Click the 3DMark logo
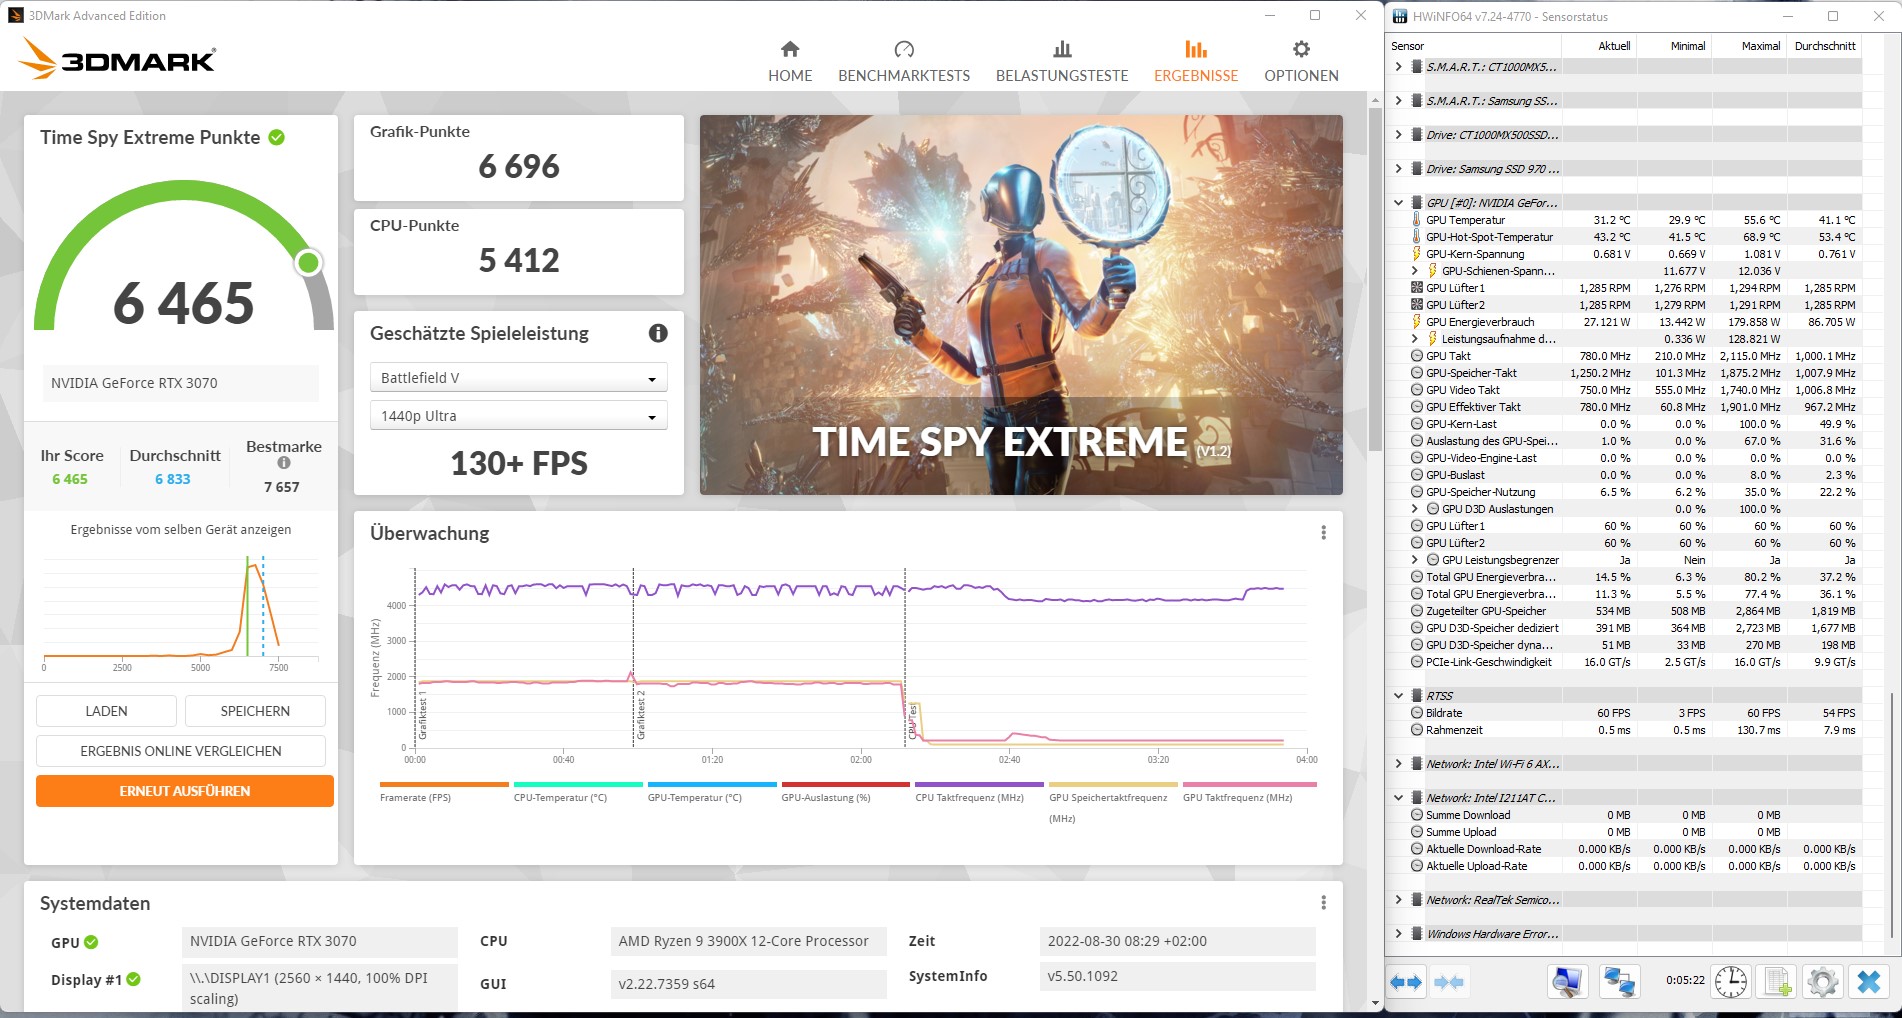Image resolution: width=1902 pixels, height=1018 pixels. click(x=118, y=59)
